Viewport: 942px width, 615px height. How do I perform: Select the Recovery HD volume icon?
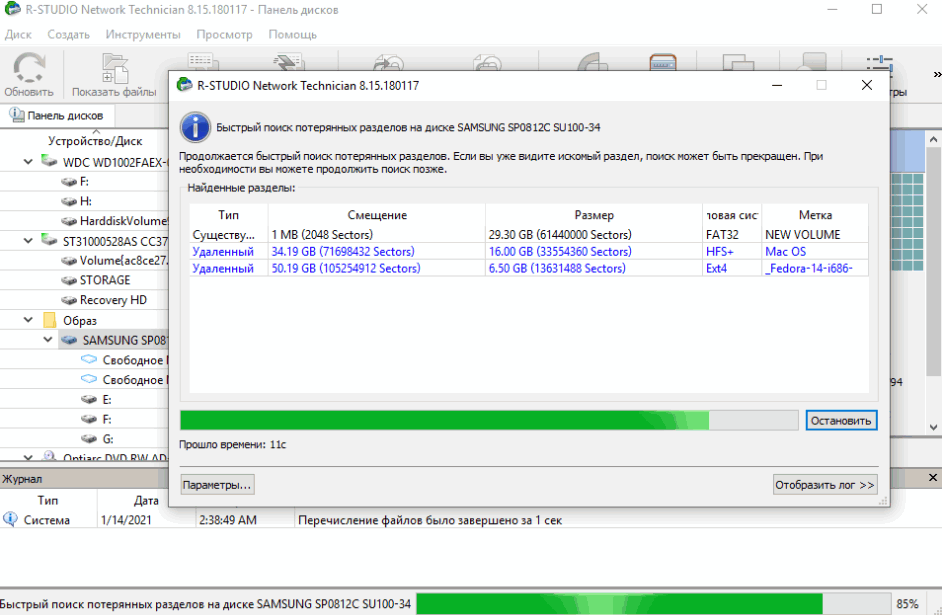pyautogui.click(x=69, y=300)
